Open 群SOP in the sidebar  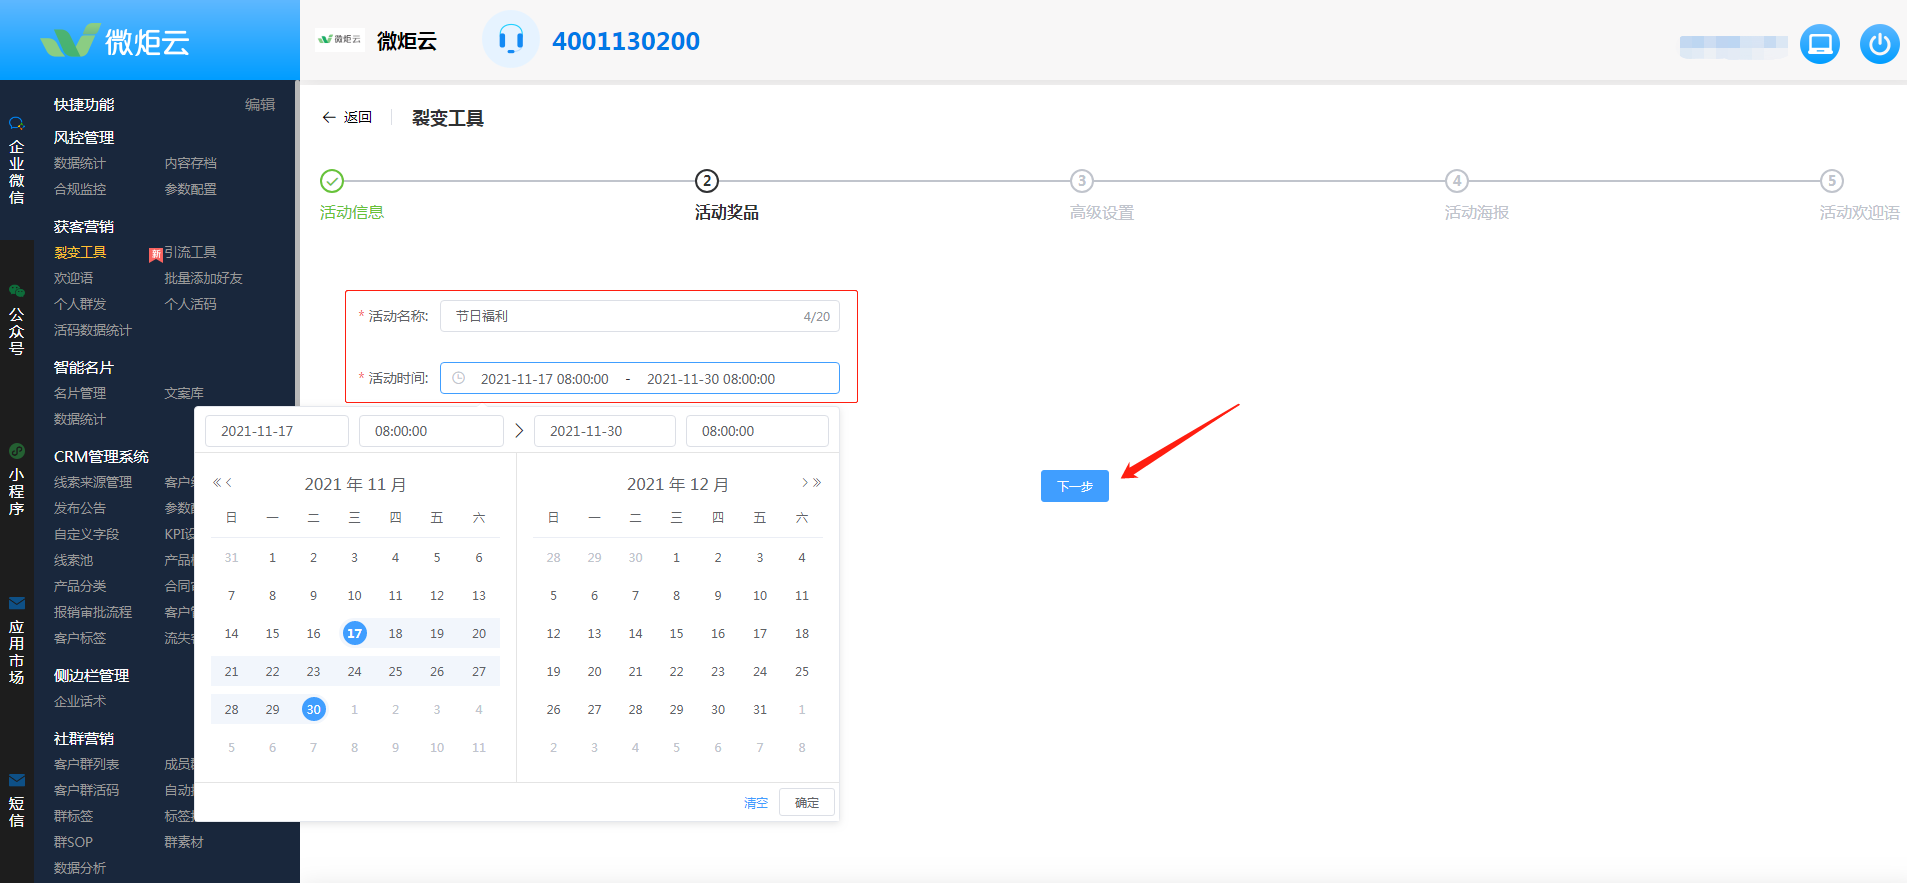tap(73, 843)
